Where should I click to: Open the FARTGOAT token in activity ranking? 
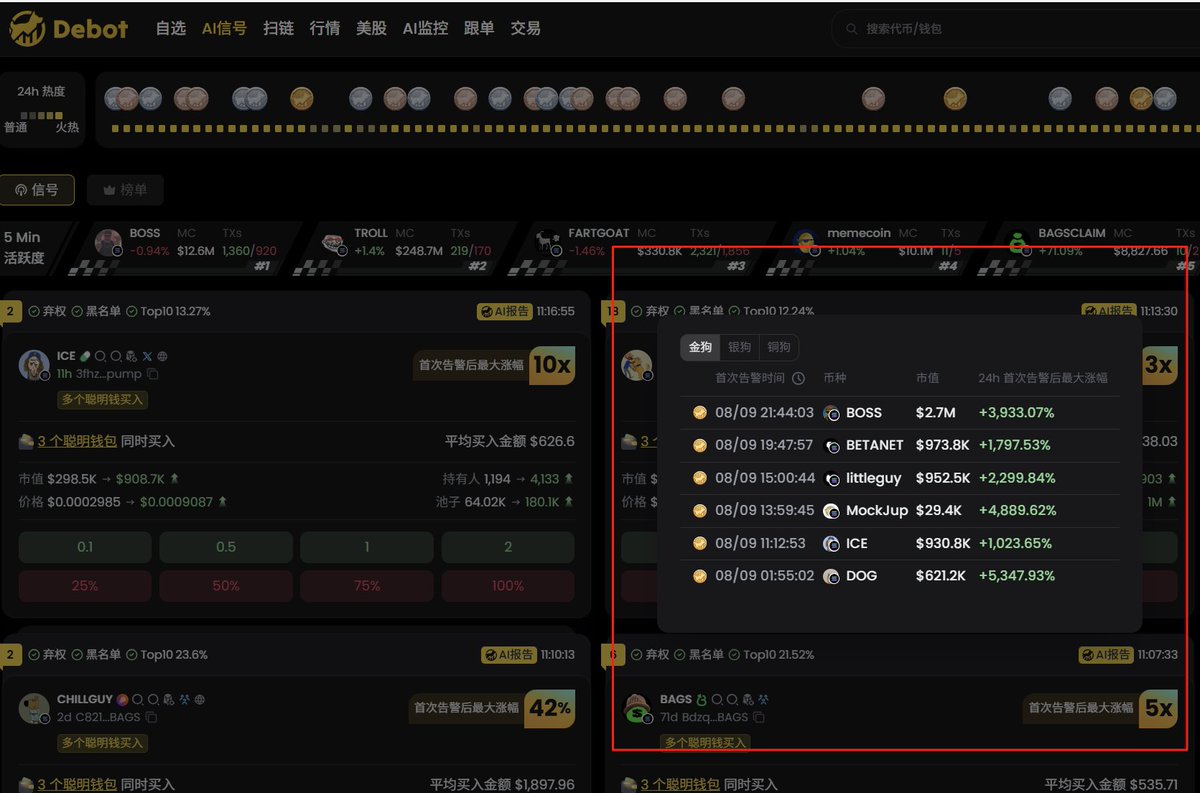[640, 247]
